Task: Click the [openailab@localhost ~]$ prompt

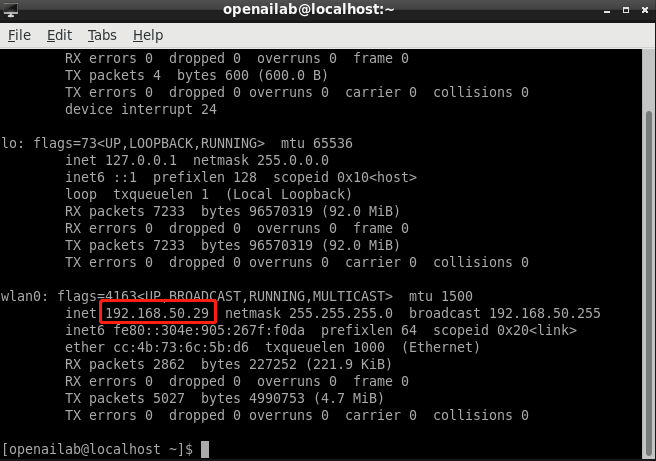Action: [97, 449]
